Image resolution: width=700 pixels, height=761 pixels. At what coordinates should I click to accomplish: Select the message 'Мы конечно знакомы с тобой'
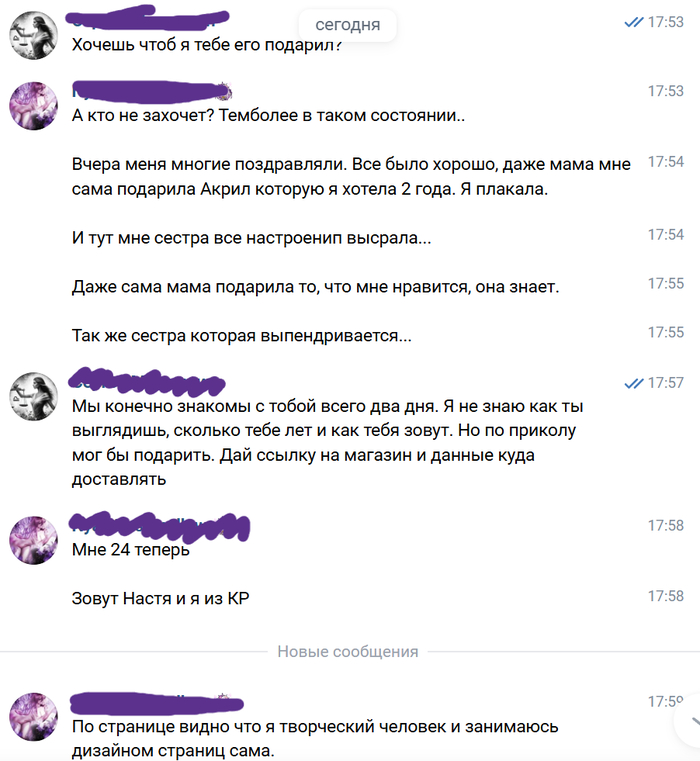tap(328, 442)
